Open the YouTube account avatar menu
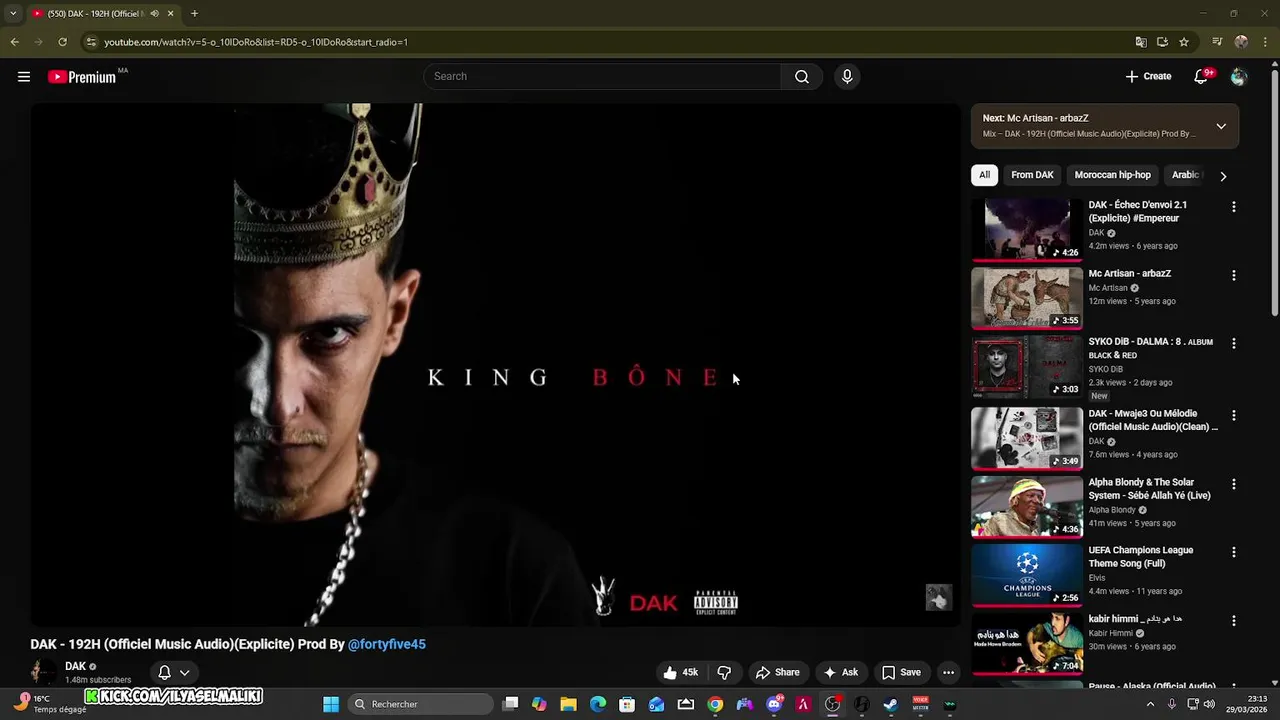Image resolution: width=1280 pixels, height=720 pixels. point(1239,77)
